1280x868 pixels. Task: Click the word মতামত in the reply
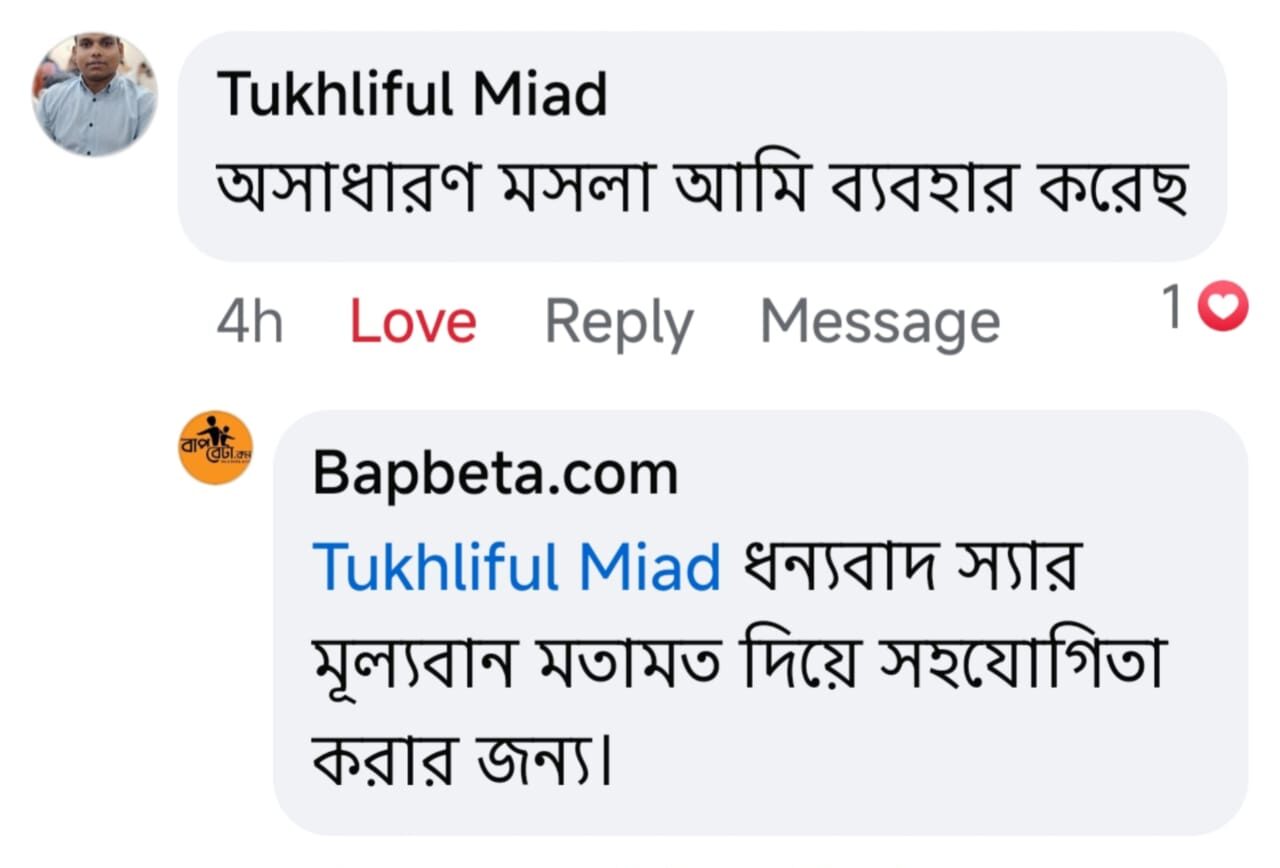click(636, 662)
